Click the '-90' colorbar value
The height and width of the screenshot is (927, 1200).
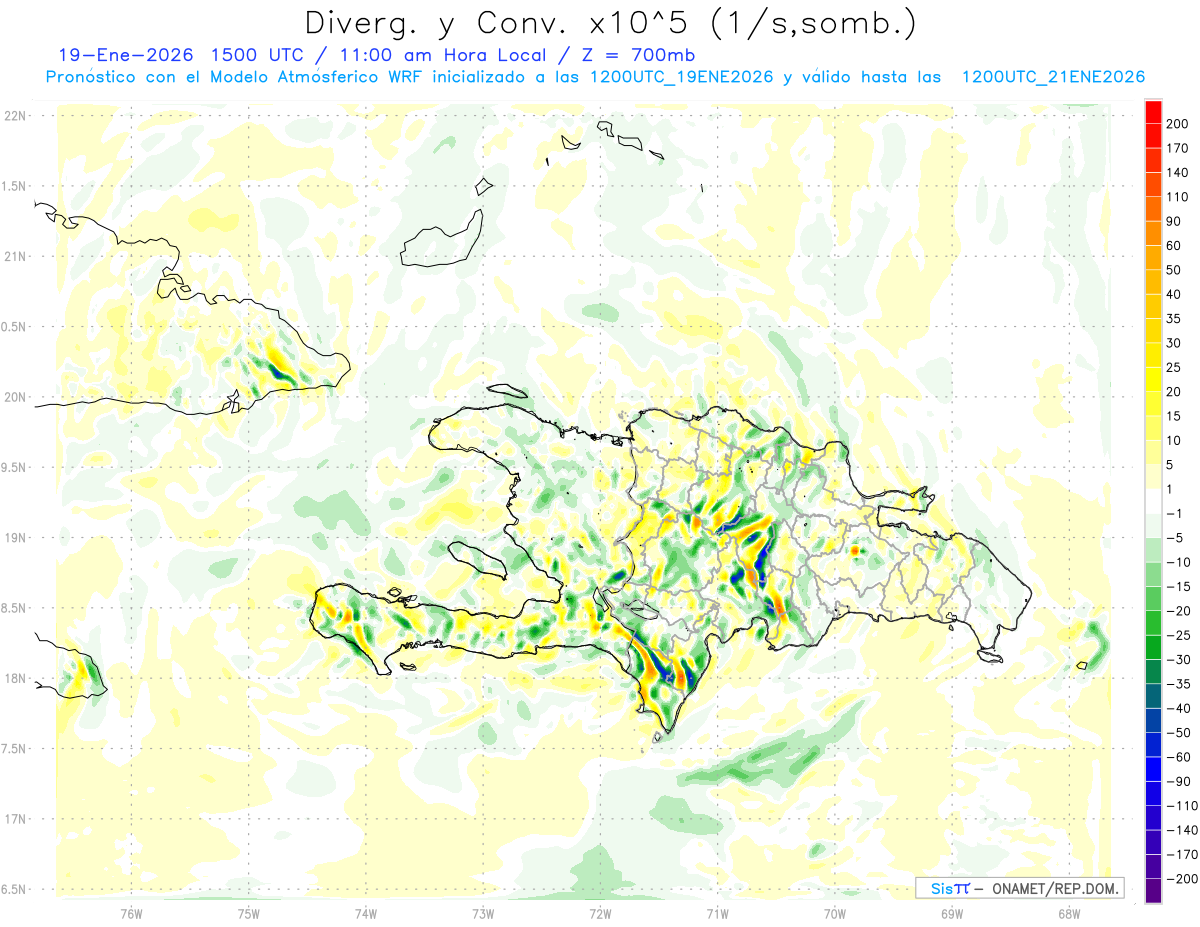1178,782
